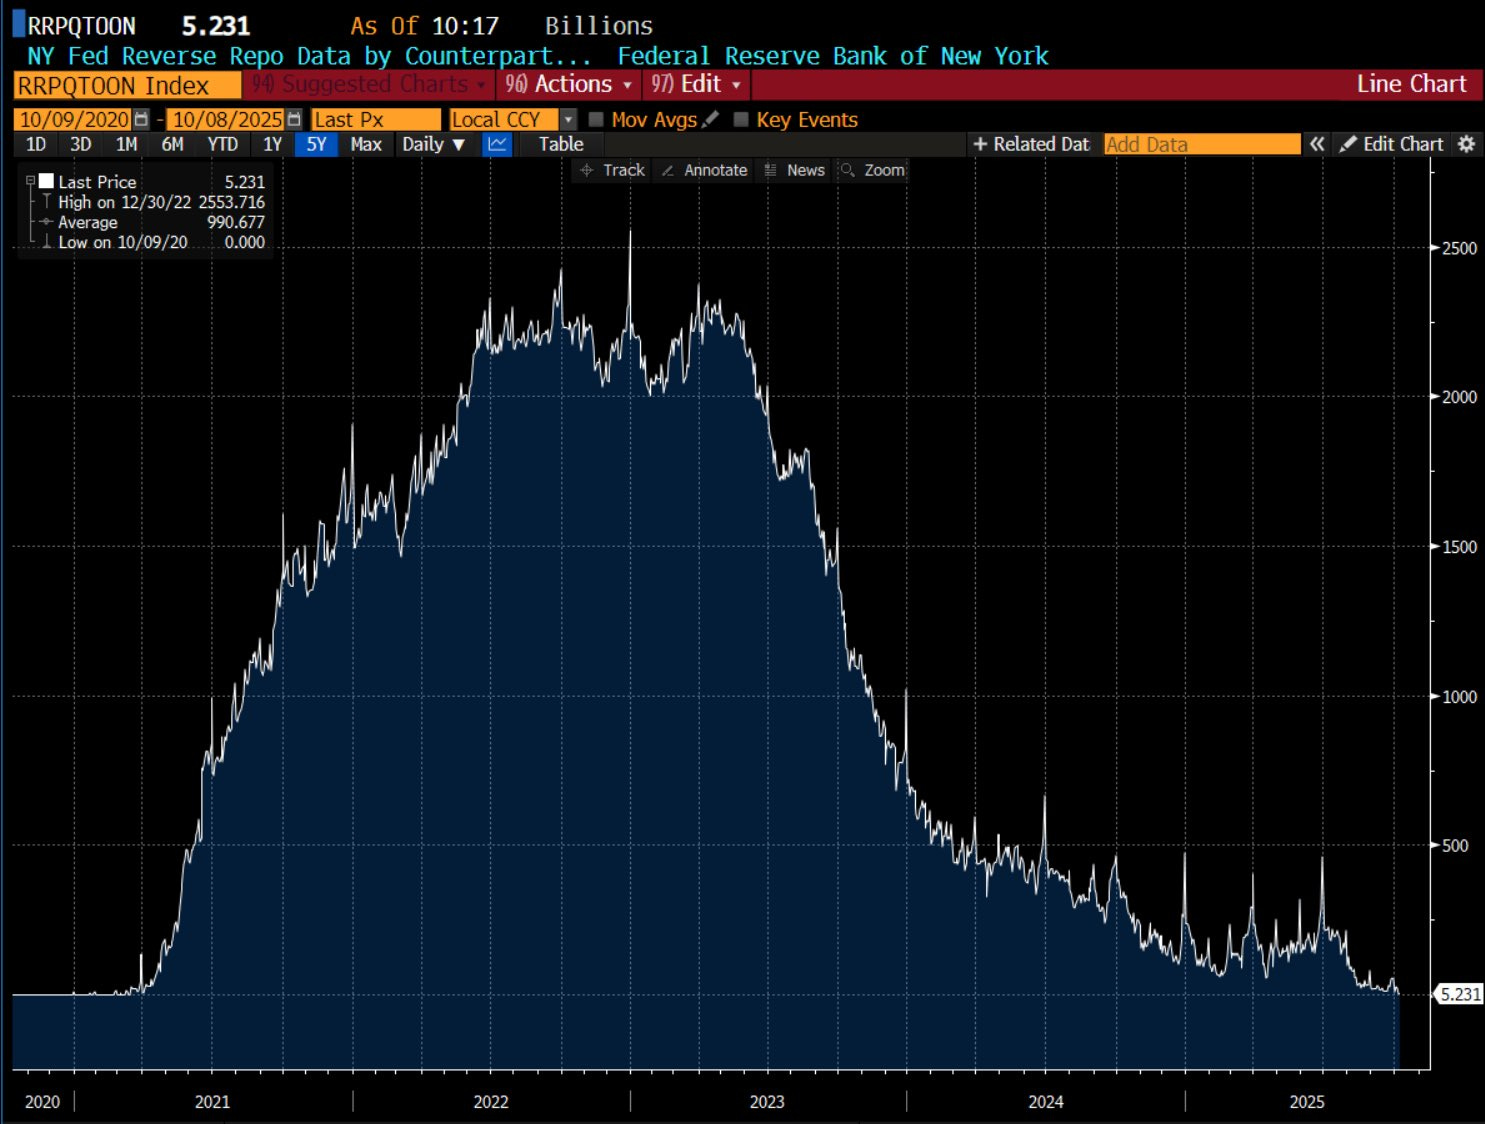Click the Edit Chart button
1485x1124 pixels.
(x=1391, y=145)
